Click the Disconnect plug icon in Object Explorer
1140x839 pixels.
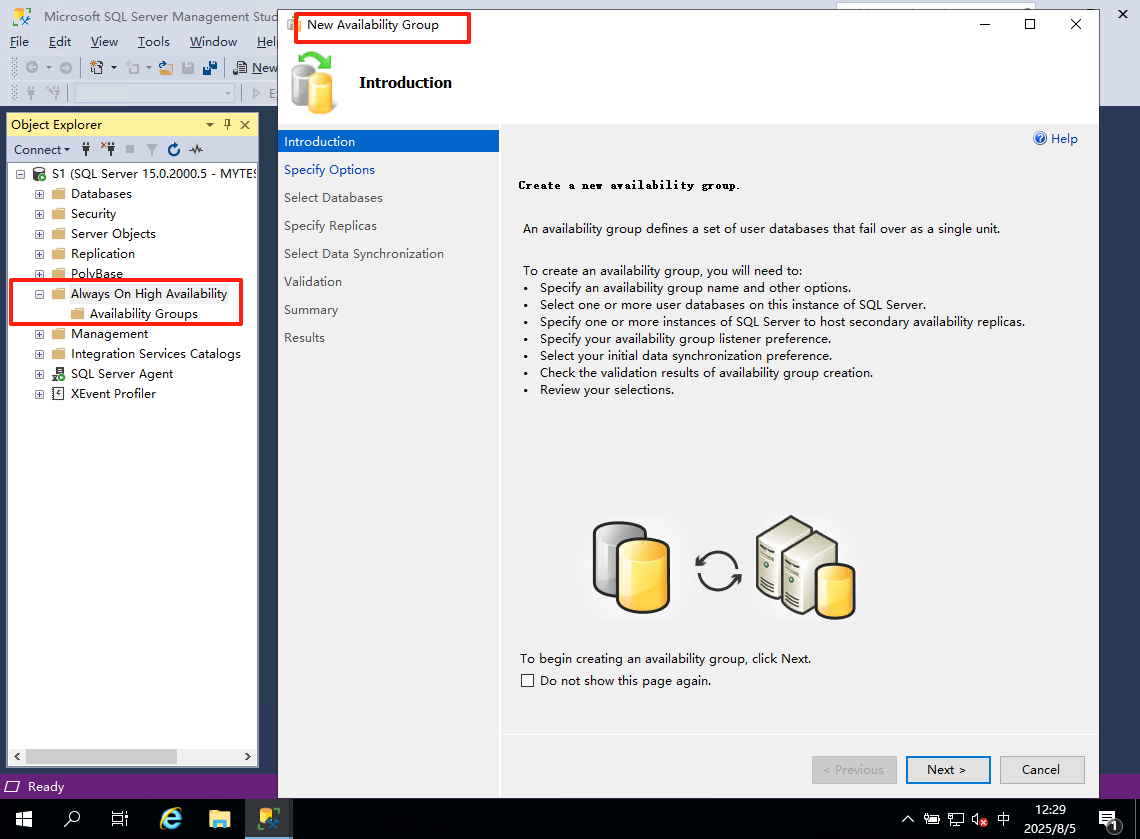(x=108, y=149)
